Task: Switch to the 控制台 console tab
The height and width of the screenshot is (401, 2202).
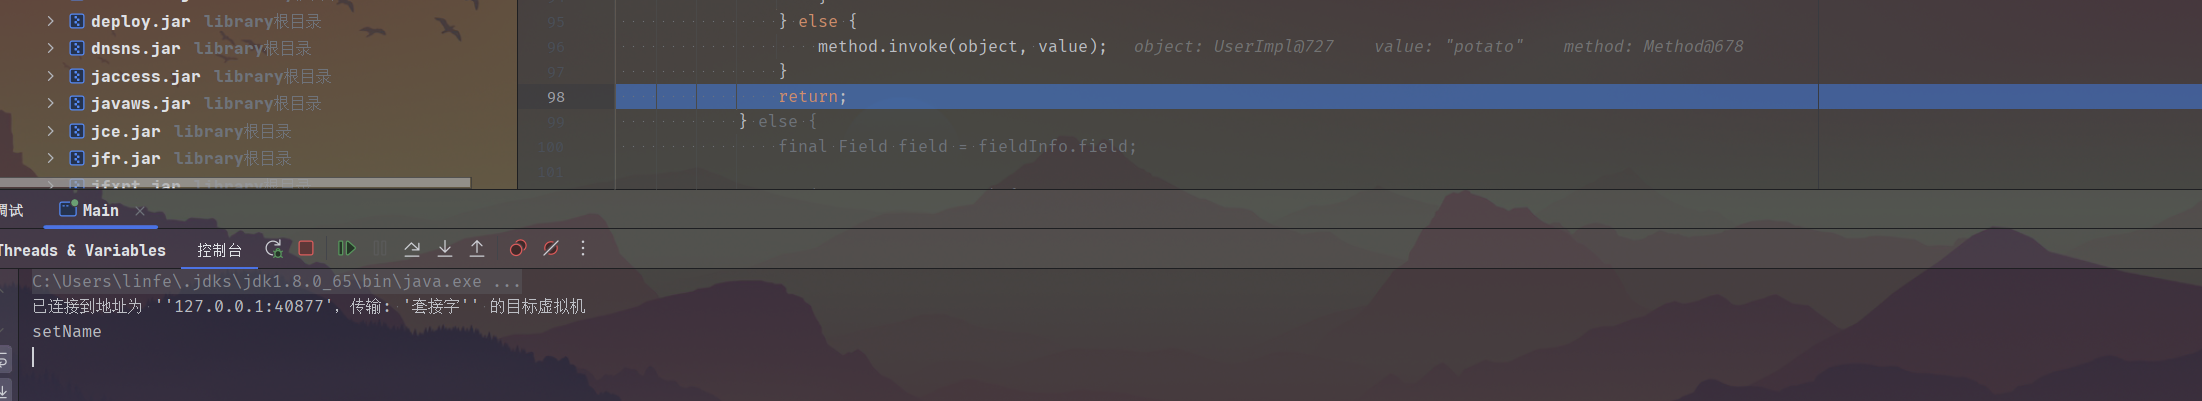Action: coord(219,250)
